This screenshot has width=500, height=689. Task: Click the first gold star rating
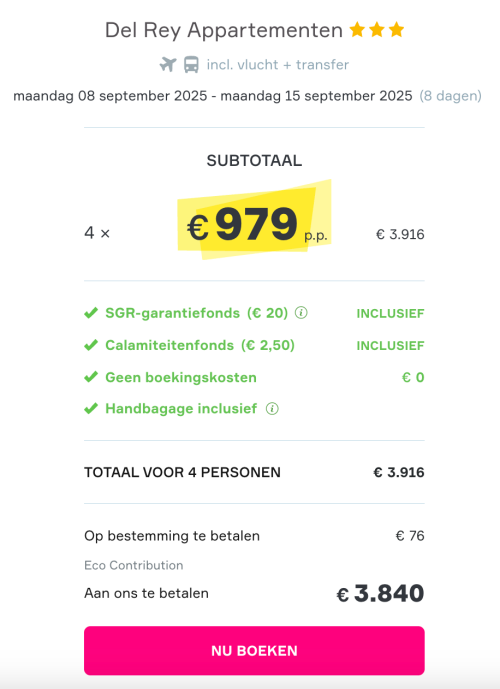(x=357, y=30)
